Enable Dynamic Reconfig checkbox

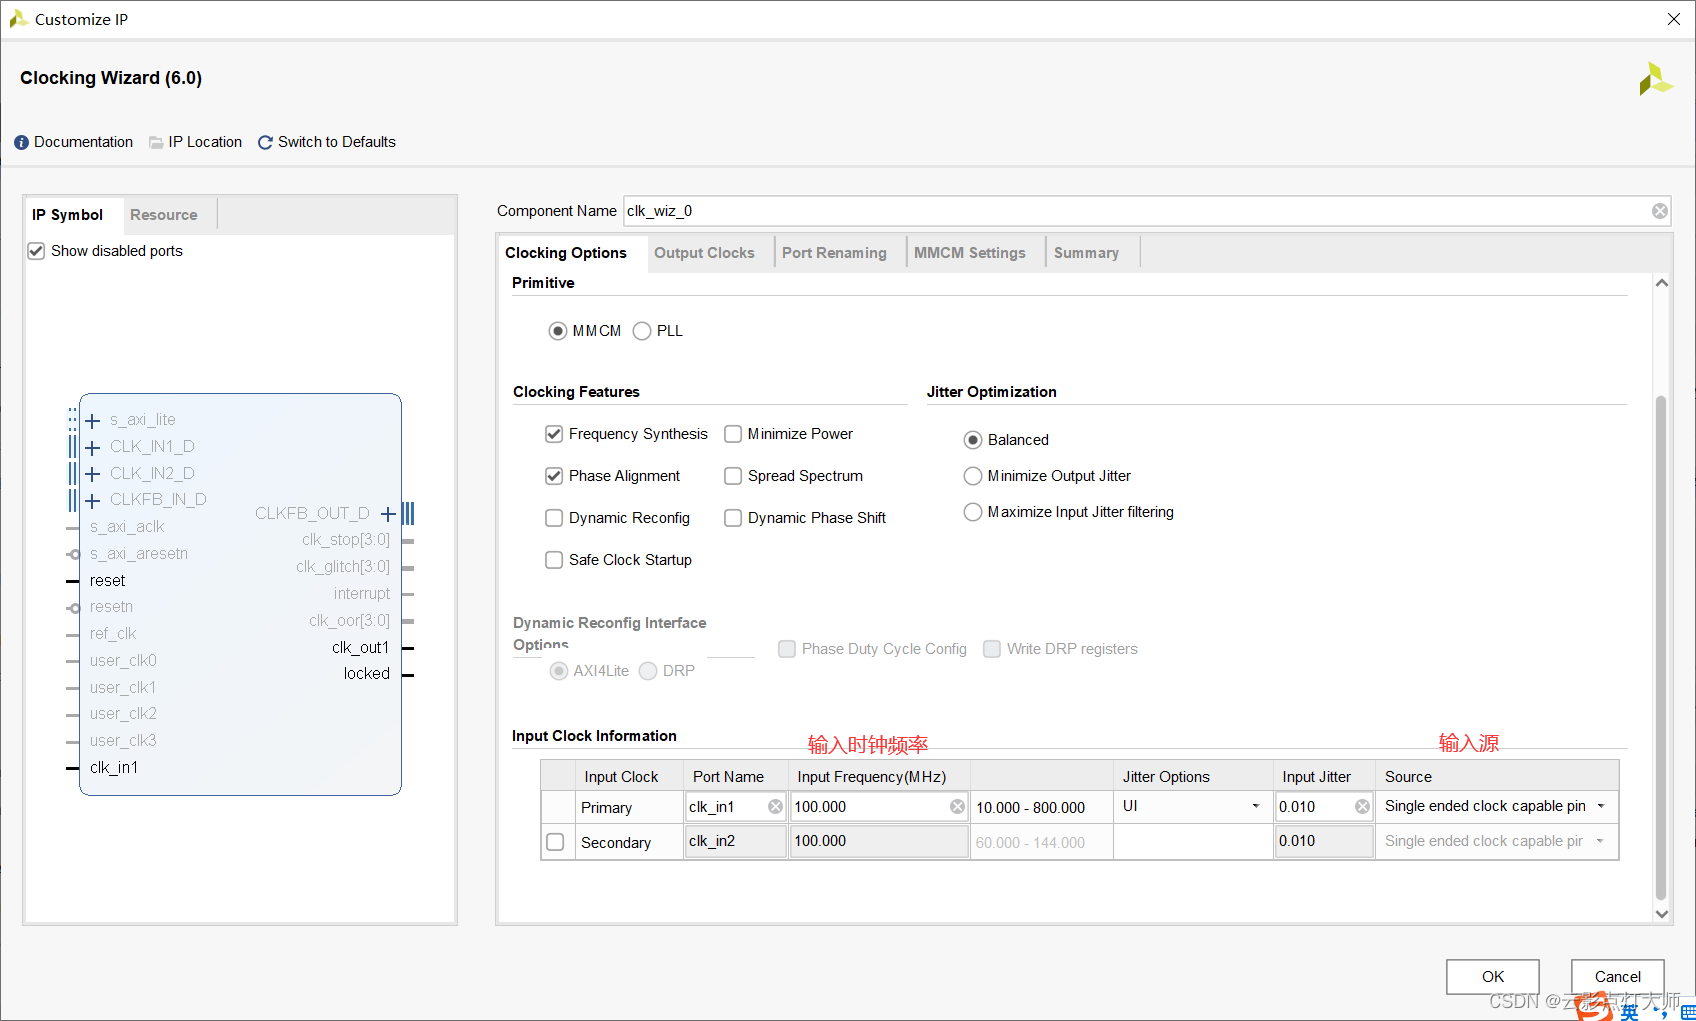pyautogui.click(x=554, y=518)
